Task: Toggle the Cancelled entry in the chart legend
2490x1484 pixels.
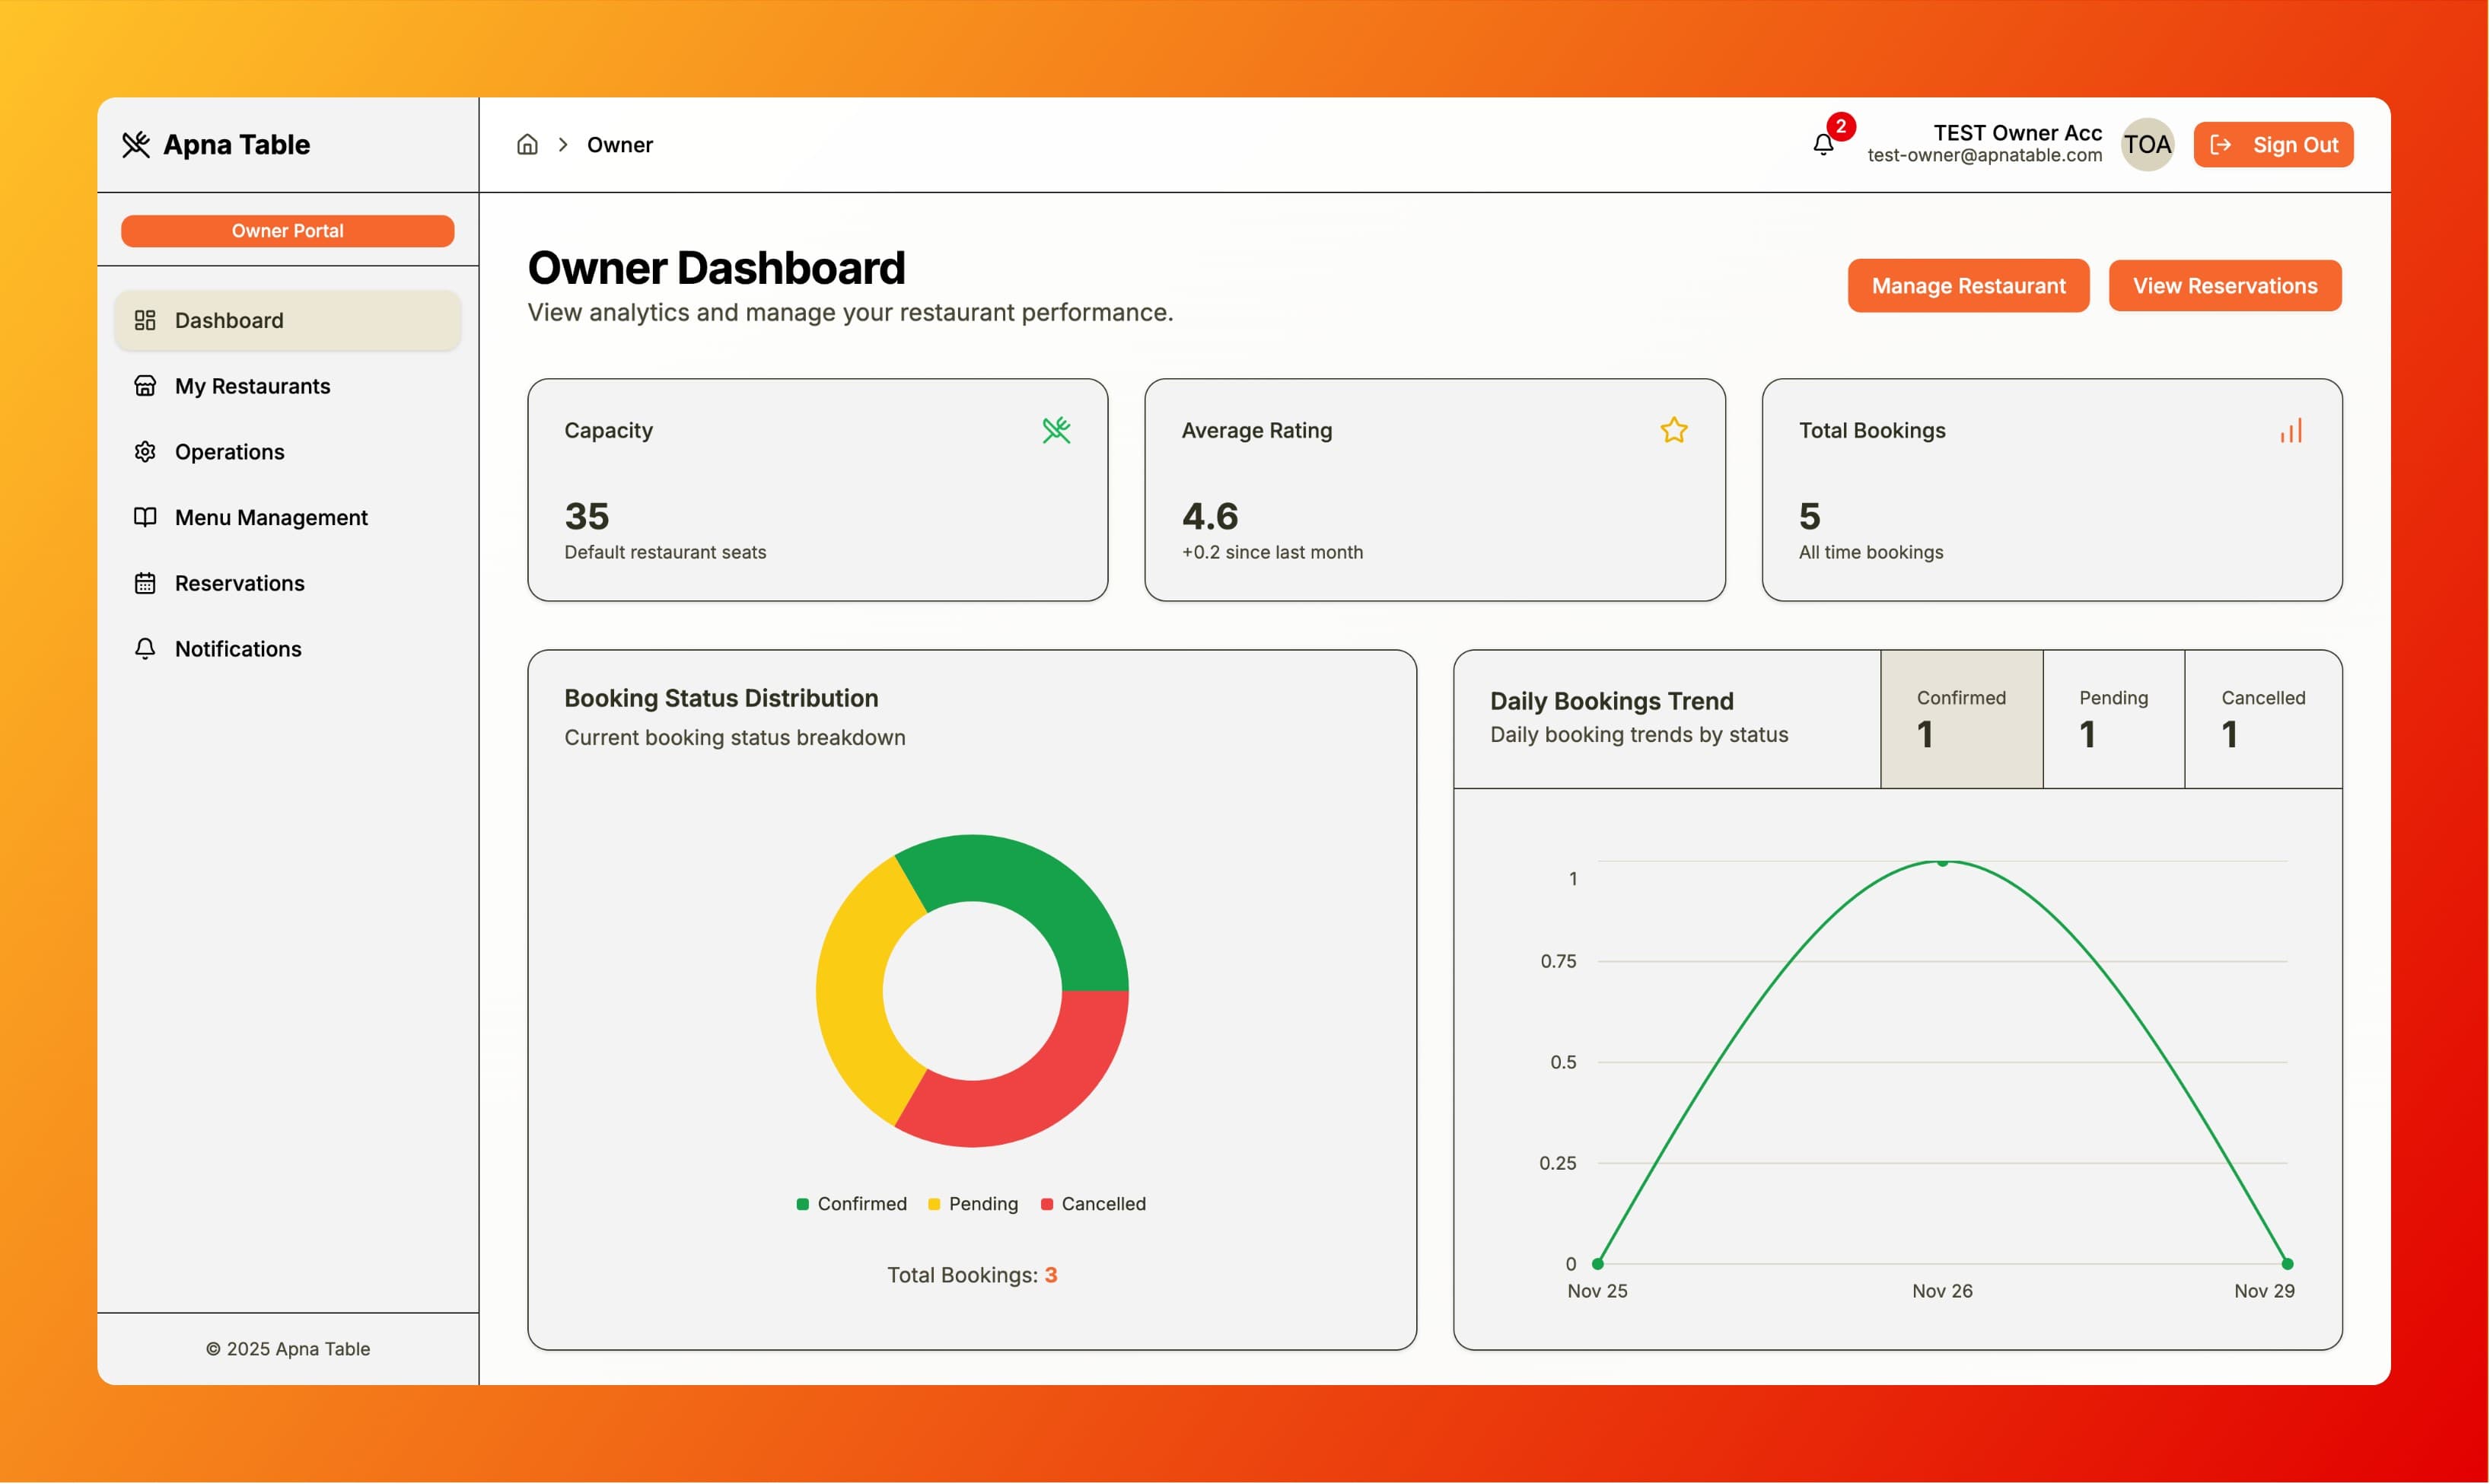Action: [x=1093, y=1203]
